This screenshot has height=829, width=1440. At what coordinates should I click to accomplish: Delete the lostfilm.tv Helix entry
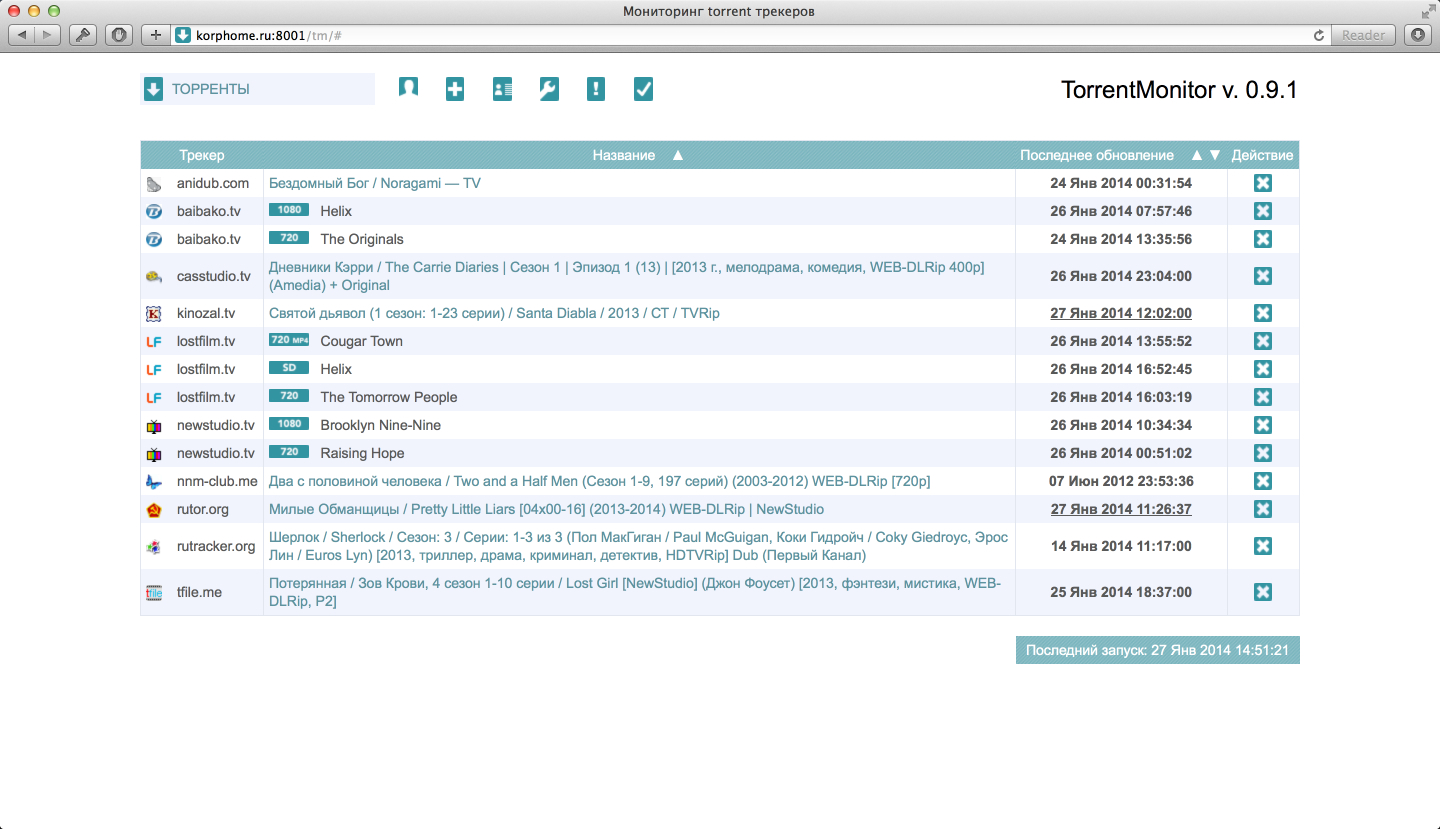[1263, 369]
